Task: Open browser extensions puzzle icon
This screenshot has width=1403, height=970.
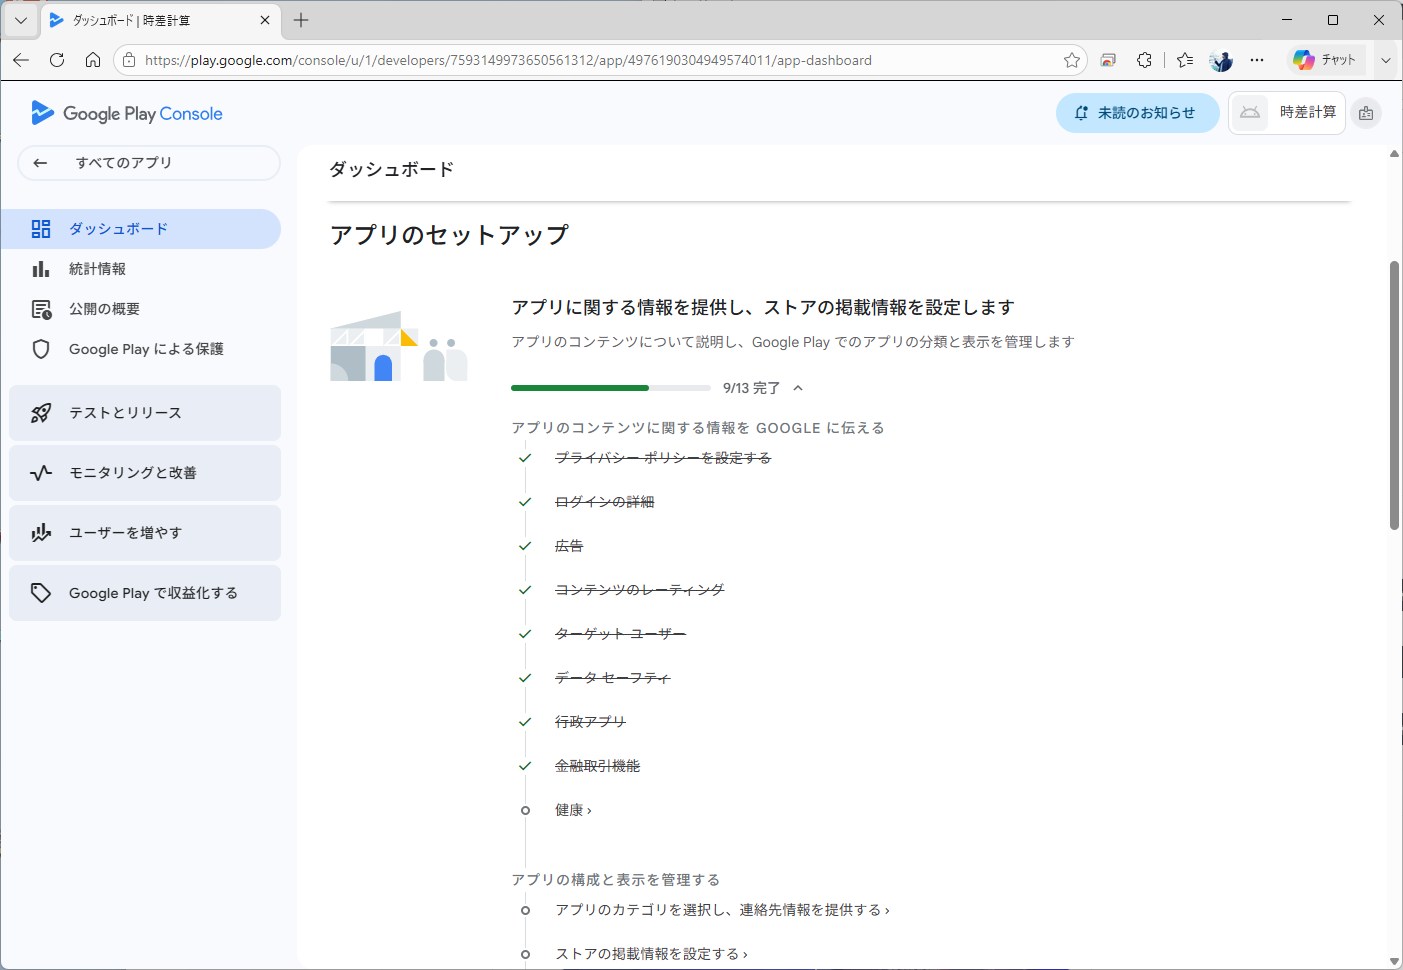Action: point(1145,60)
